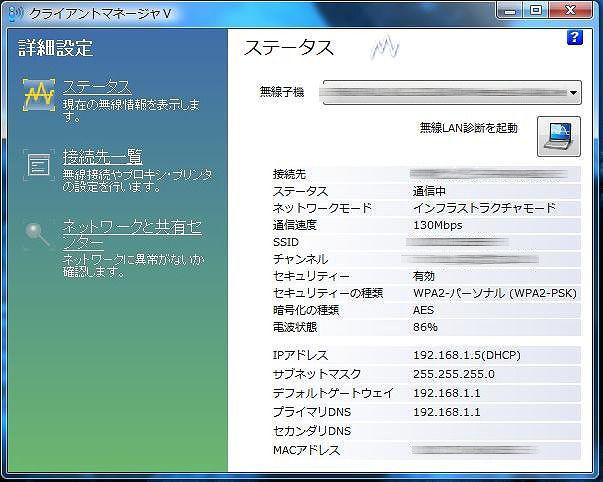Click the IP address 192.168.1.5(DHCP)
Image resolution: width=603 pixels, height=482 pixels.
[467, 355]
